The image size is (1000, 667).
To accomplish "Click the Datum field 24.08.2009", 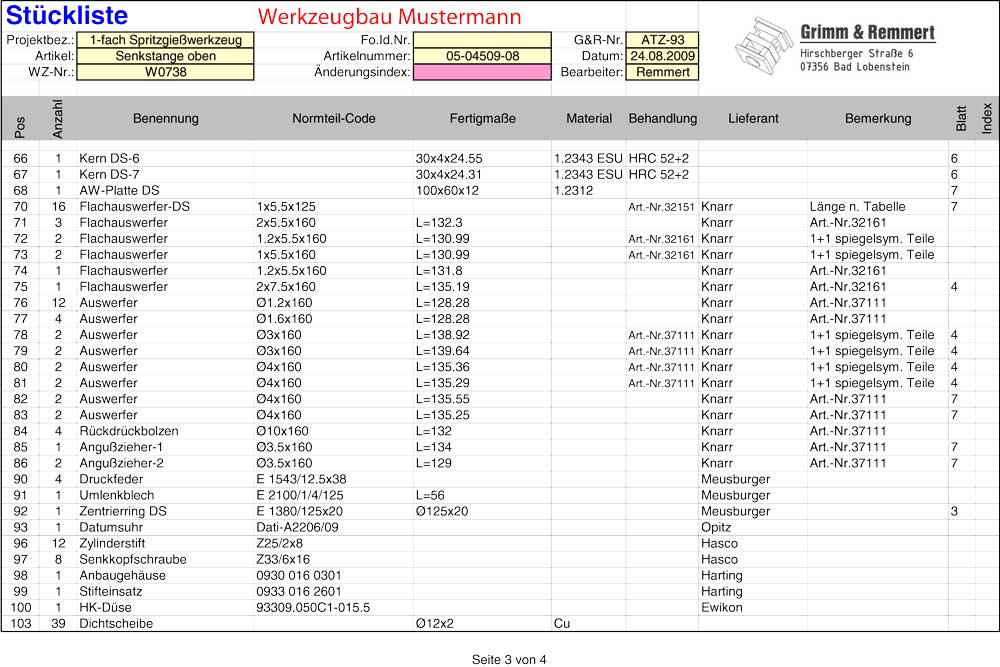I will point(662,57).
